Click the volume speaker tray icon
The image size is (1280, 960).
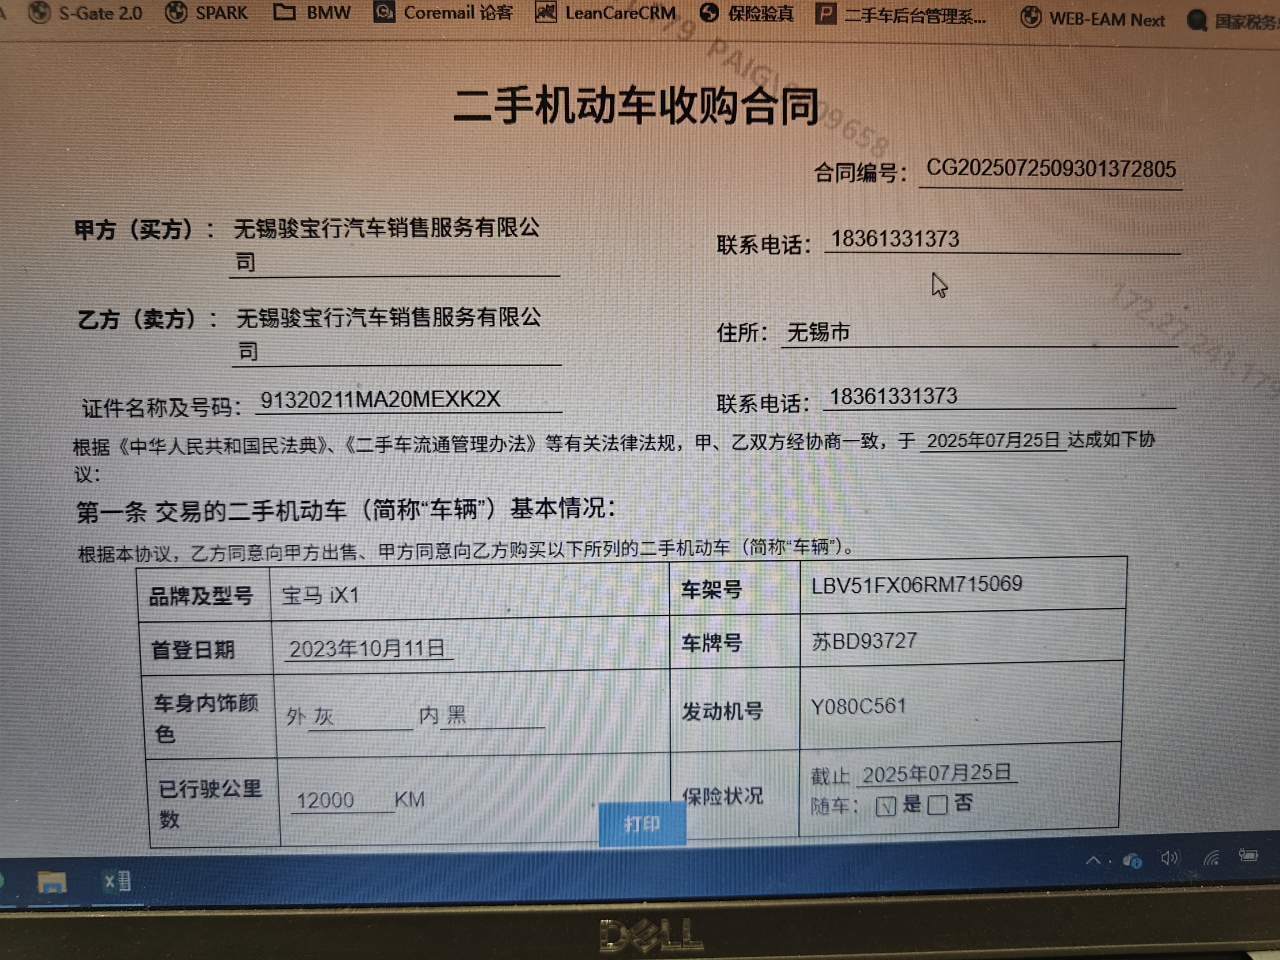click(x=1169, y=858)
